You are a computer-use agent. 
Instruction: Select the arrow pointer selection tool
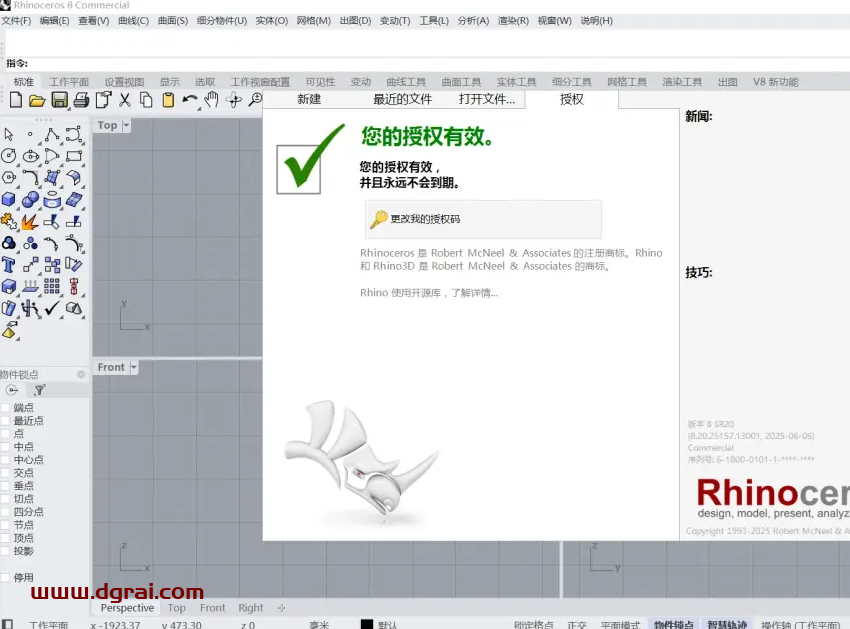(x=9, y=134)
